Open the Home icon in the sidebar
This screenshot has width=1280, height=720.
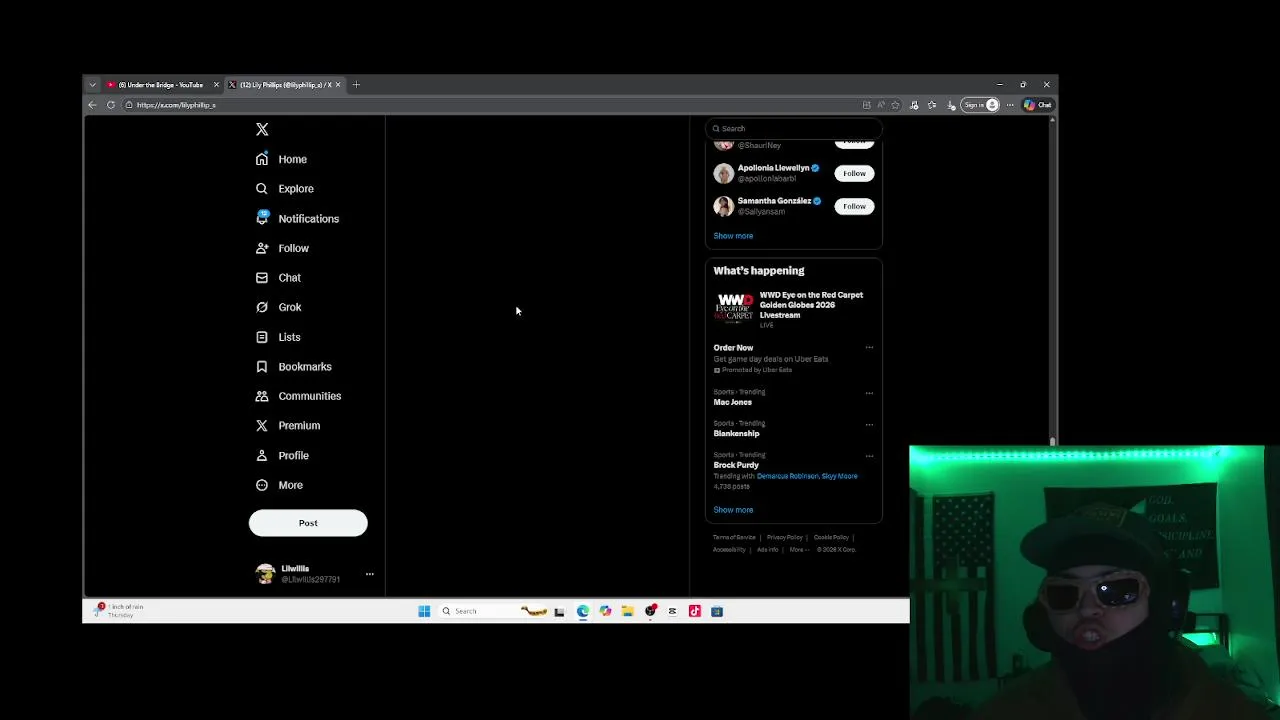point(262,159)
